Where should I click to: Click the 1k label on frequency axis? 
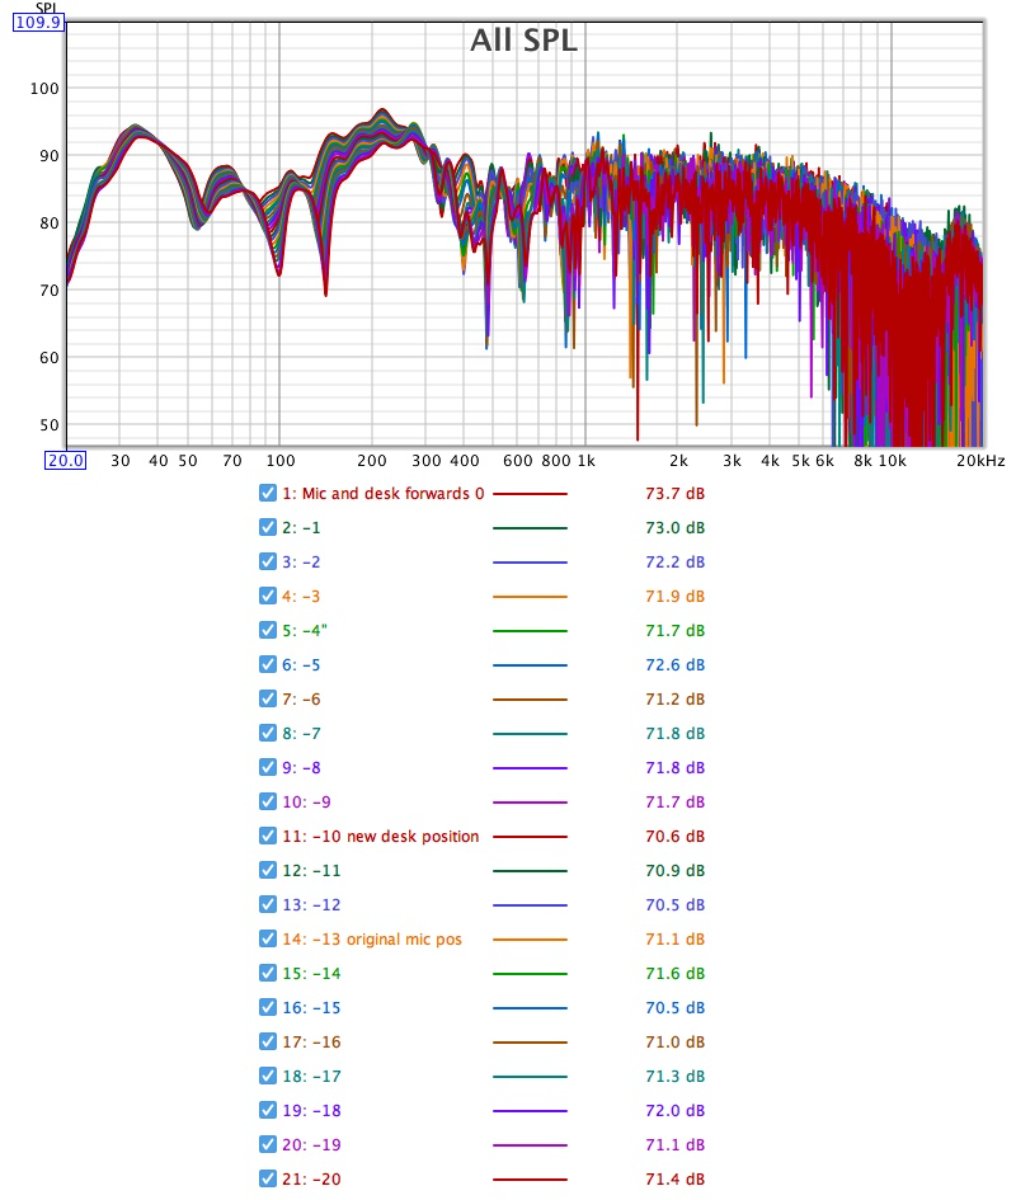coord(585,461)
